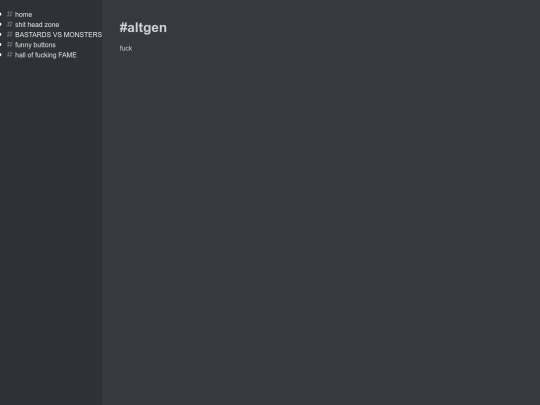Open the BASTARDS VS MONSTERS link
Screen dimensions: 540x405
58,34
